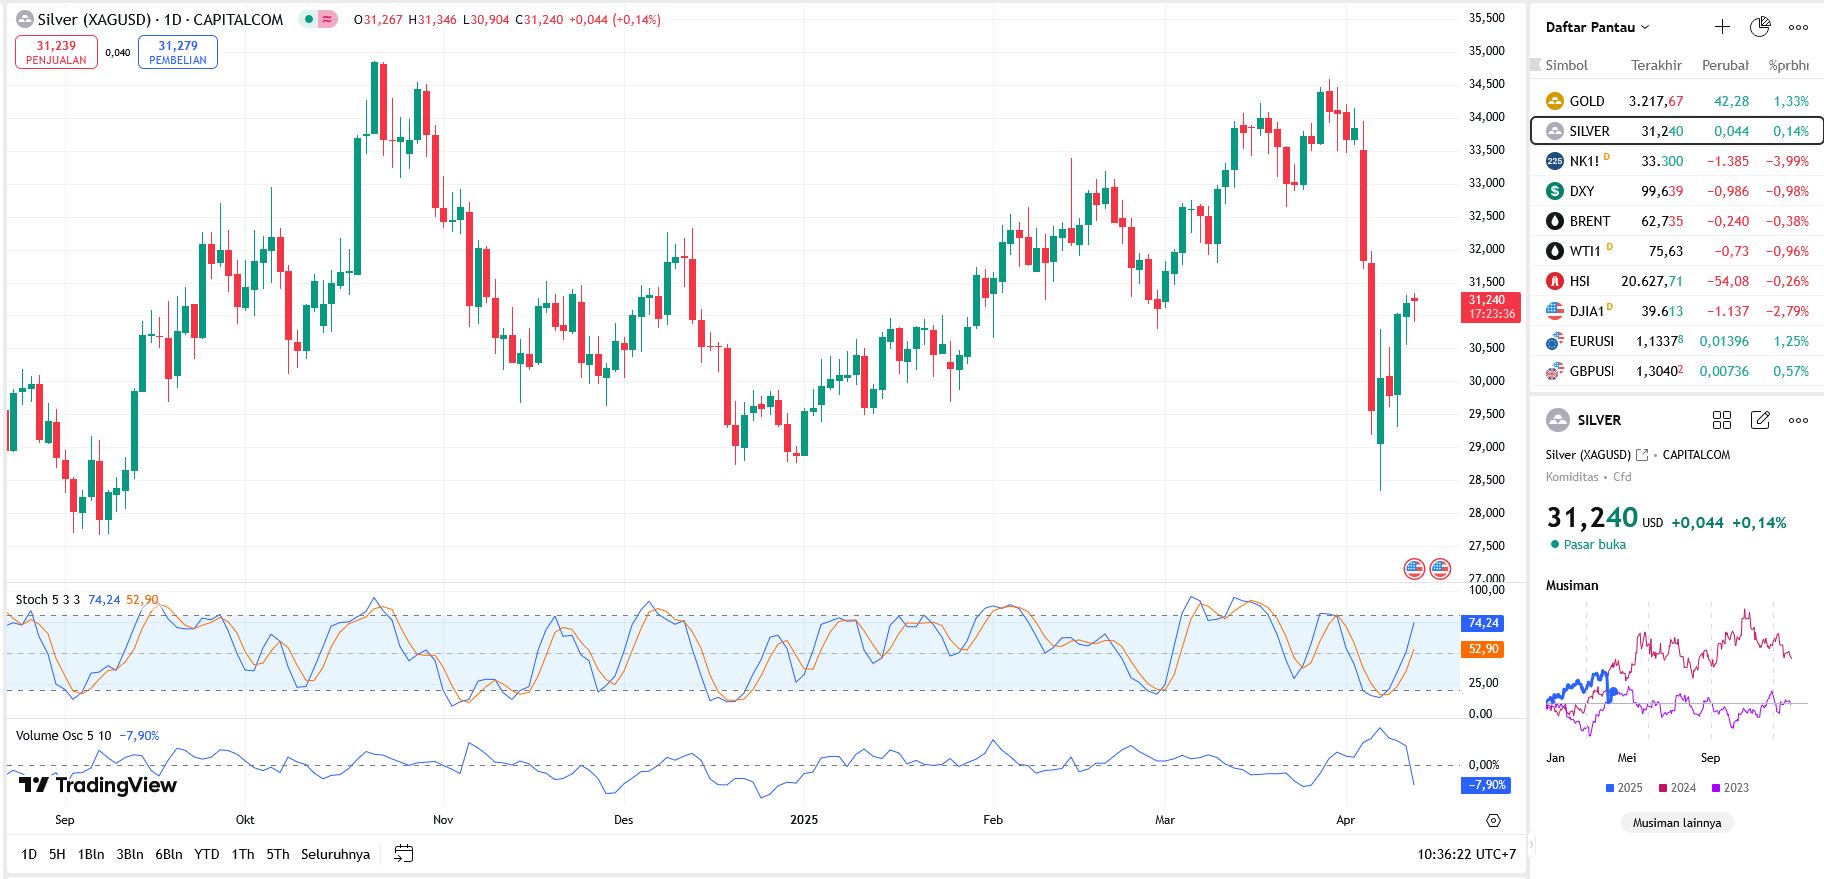Image resolution: width=1824 pixels, height=879 pixels.
Task: Click the note pencil icon beside SILVER
Action: 1760,420
